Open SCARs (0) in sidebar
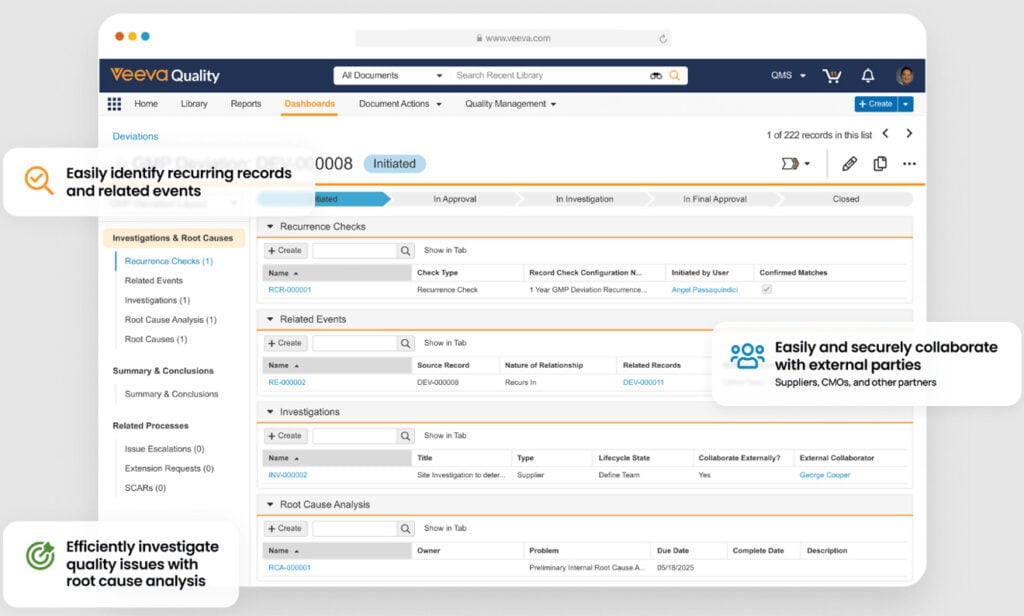 pyautogui.click(x=145, y=489)
